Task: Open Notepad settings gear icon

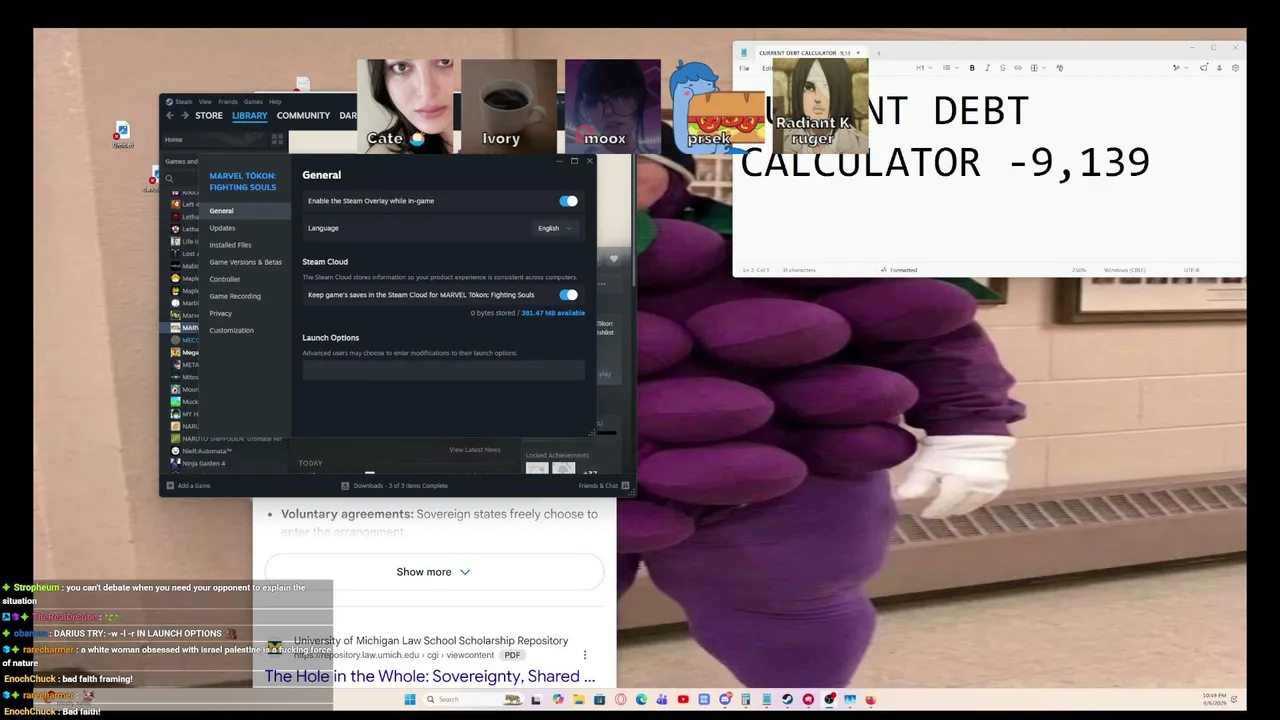Action: pos(1235,68)
